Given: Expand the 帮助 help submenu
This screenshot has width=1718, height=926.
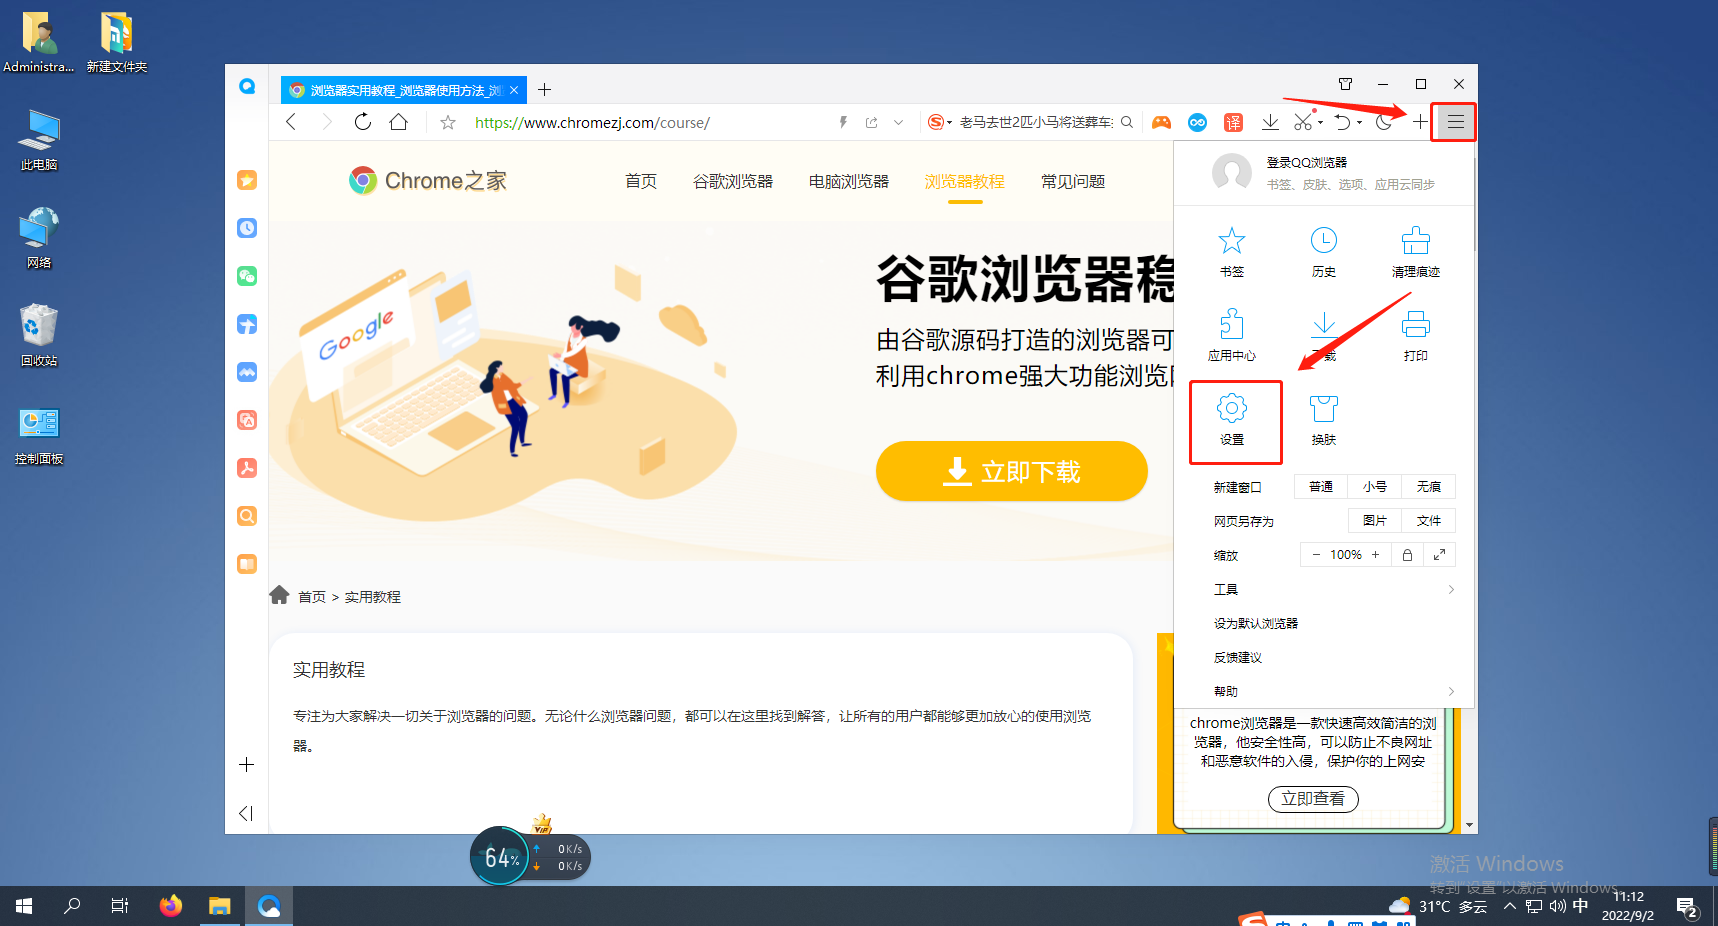Looking at the screenshot, I should click(1334, 691).
